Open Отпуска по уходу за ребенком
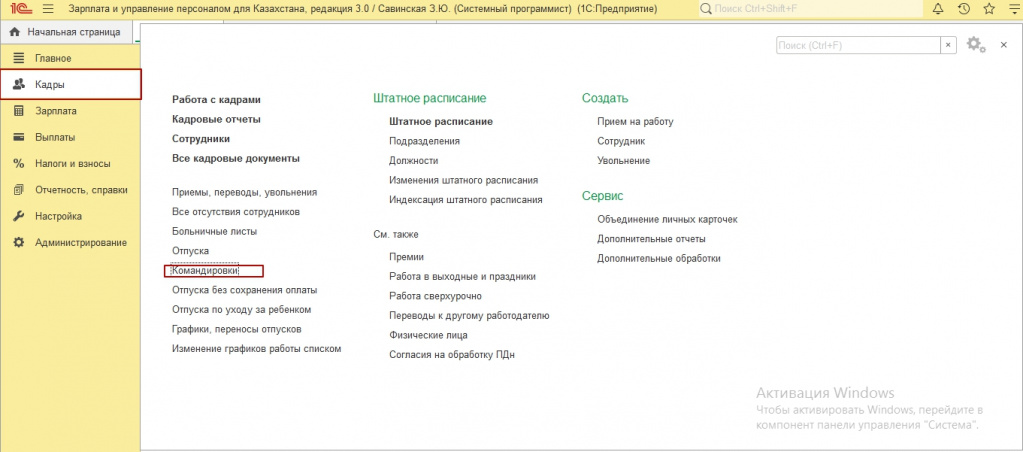 (x=241, y=309)
